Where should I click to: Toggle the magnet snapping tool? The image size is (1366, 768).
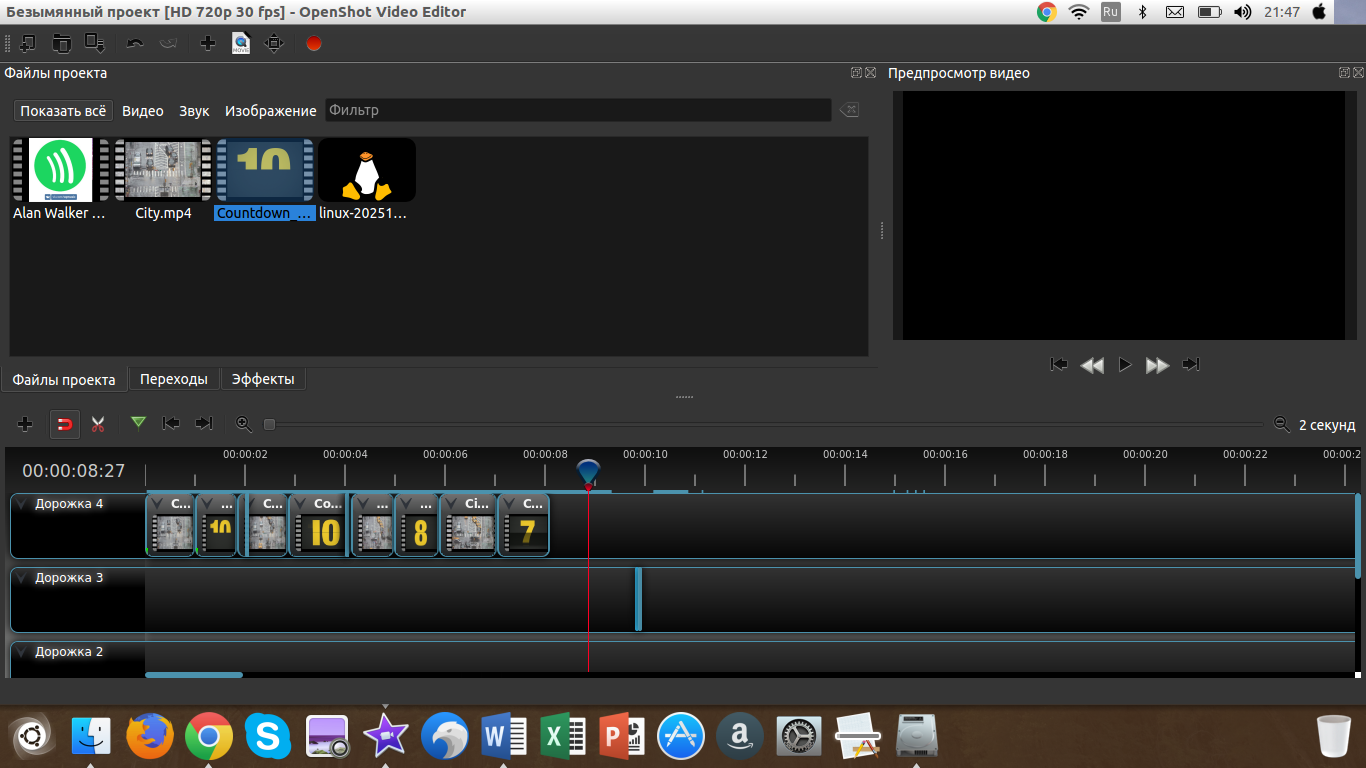tap(64, 424)
